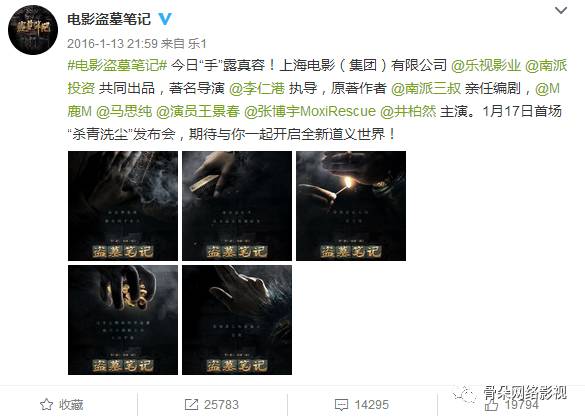
Task: Open the @李仁港 director mention
Action: tap(257, 88)
